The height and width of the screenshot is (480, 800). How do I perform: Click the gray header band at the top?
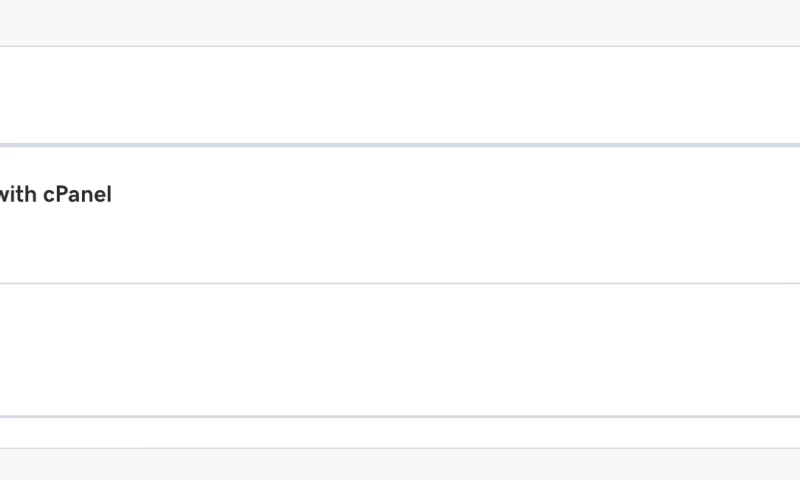[400, 22]
